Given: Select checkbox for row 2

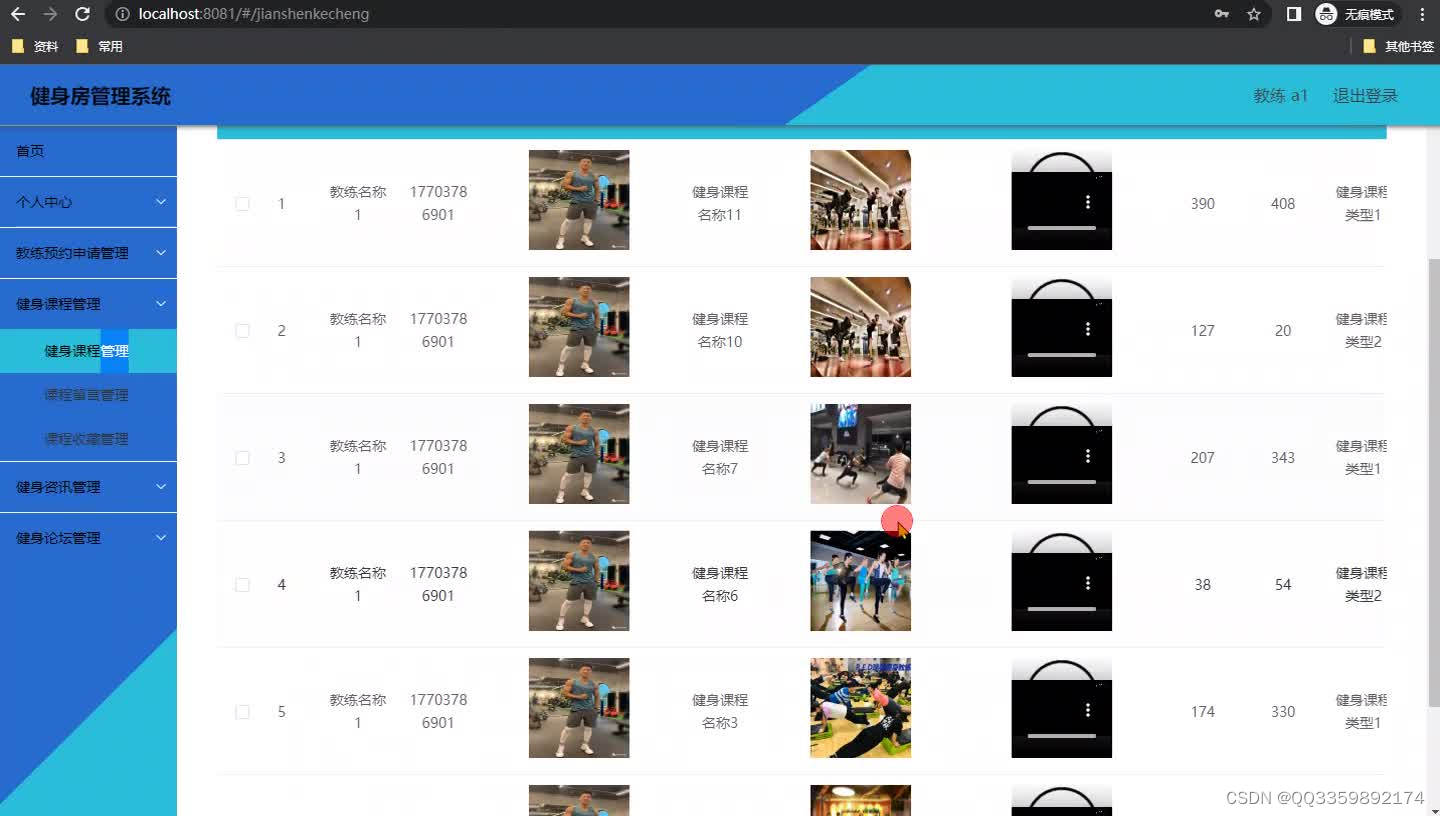Looking at the screenshot, I should [x=242, y=330].
